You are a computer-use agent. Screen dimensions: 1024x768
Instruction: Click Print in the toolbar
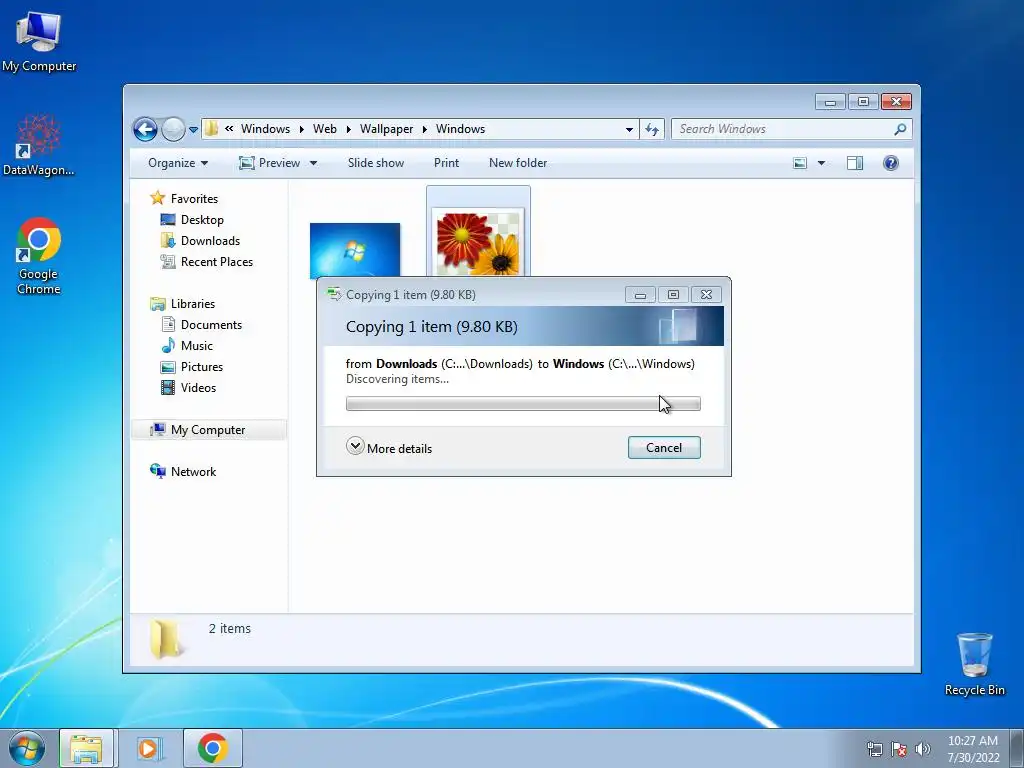tap(446, 163)
